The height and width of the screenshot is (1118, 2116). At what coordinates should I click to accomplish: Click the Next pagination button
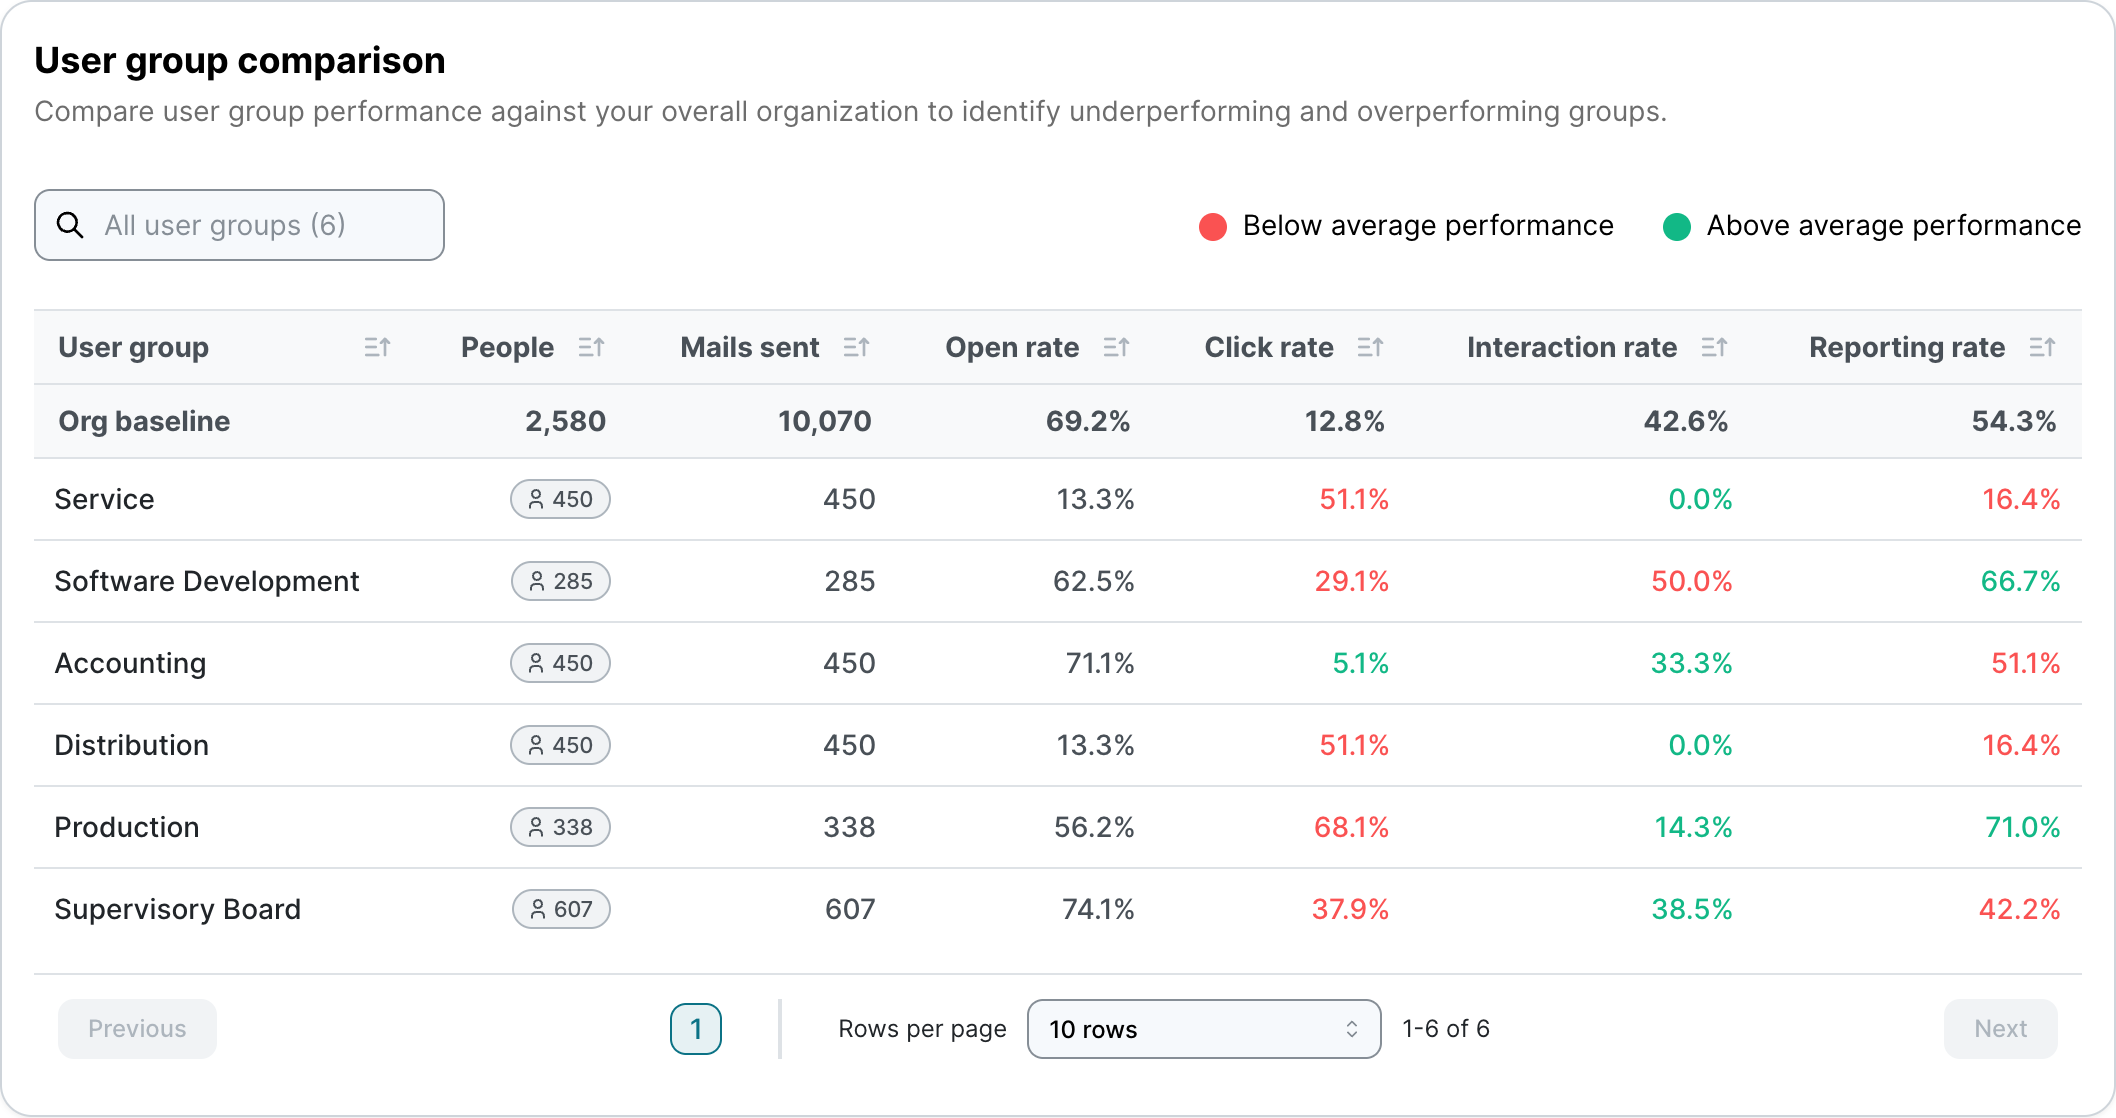tap(1999, 1029)
